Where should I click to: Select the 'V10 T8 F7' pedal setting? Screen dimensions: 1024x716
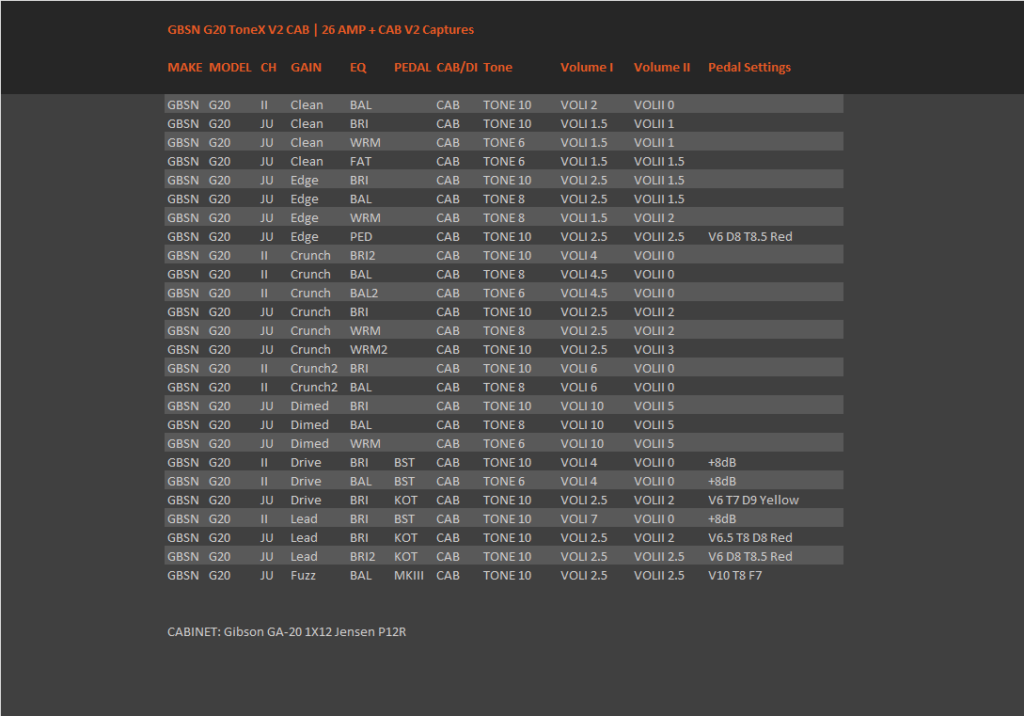pyautogui.click(x=735, y=576)
